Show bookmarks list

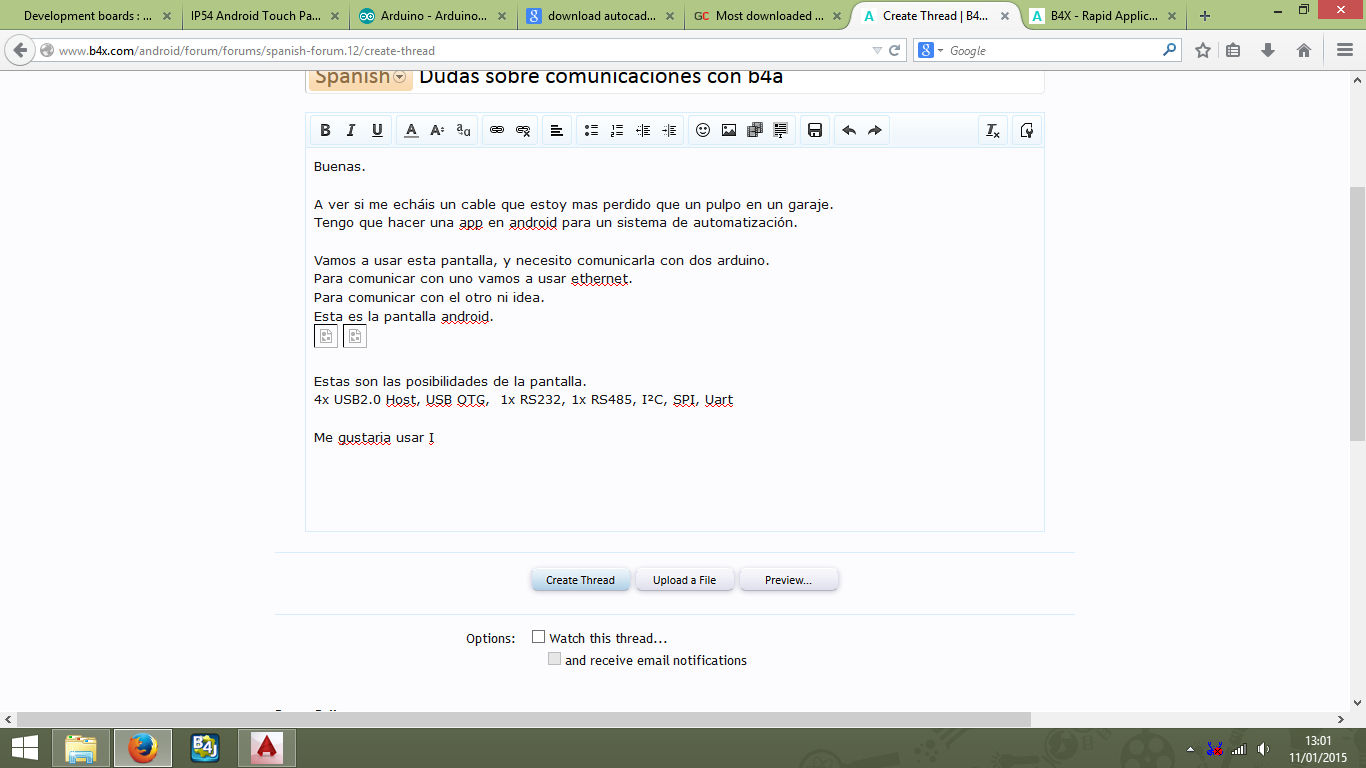coord(1233,50)
